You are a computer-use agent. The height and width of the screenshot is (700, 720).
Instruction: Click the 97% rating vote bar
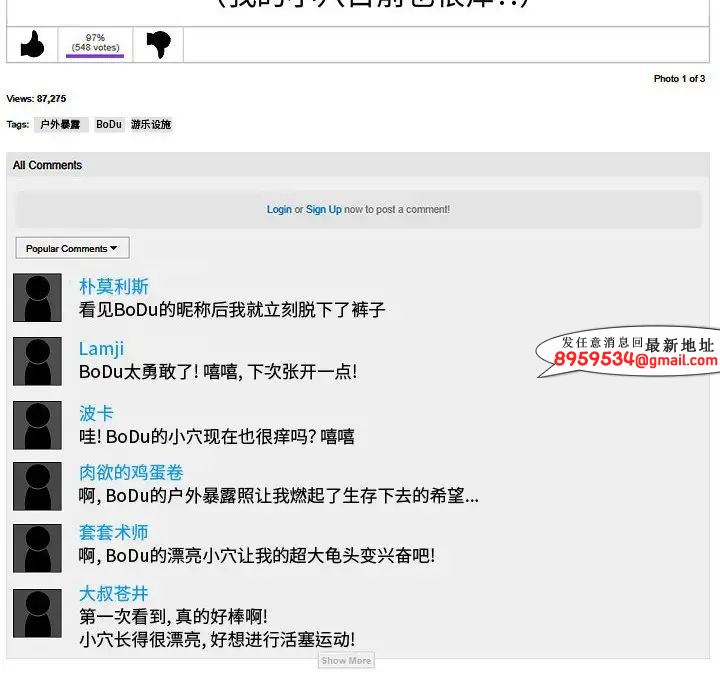pos(95,56)
